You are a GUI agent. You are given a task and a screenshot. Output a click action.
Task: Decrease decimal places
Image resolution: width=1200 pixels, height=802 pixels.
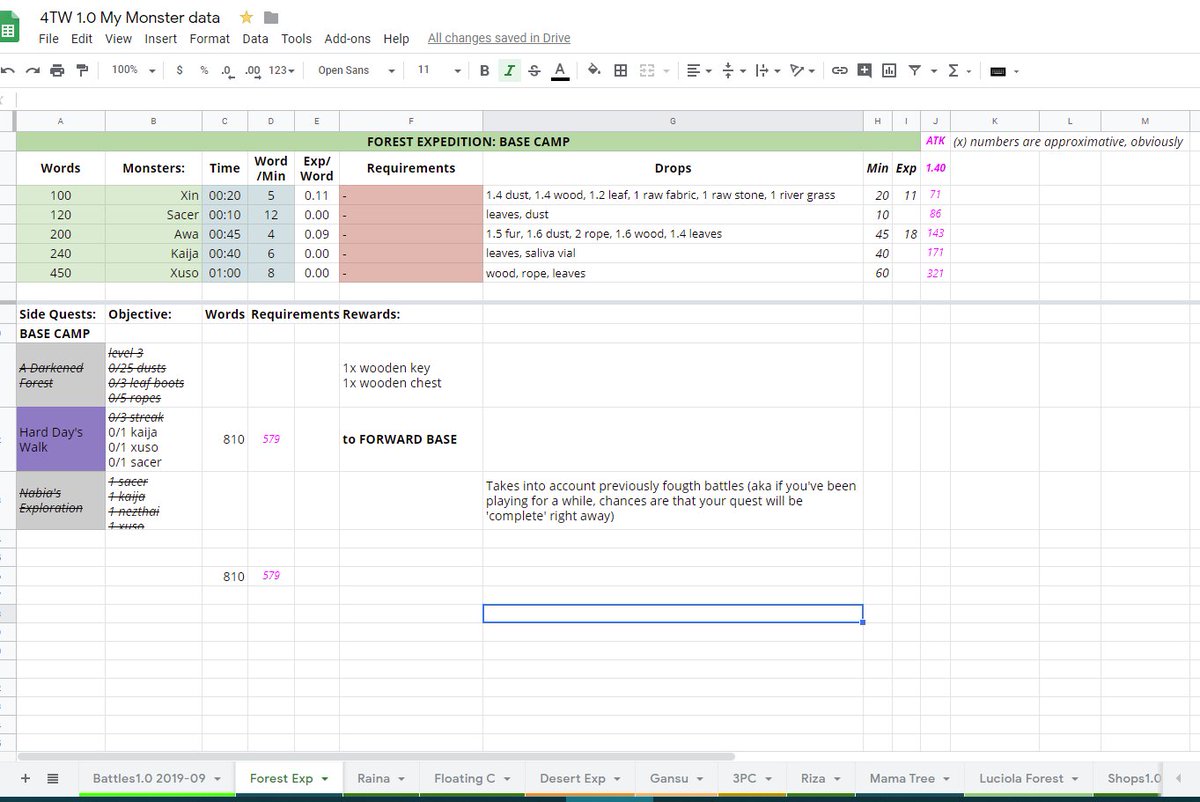228,70
